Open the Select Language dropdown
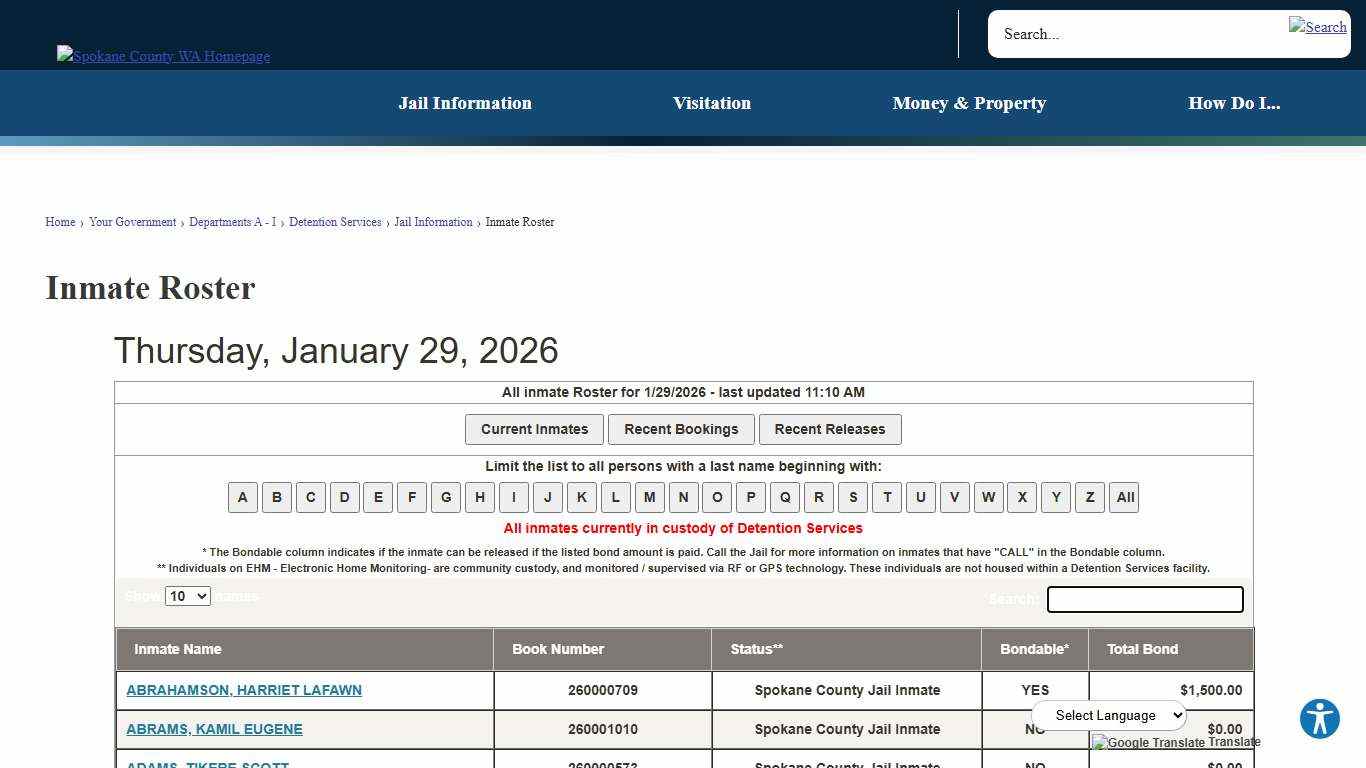This screenshot has width=1366, height=768. pos(1108,715)
